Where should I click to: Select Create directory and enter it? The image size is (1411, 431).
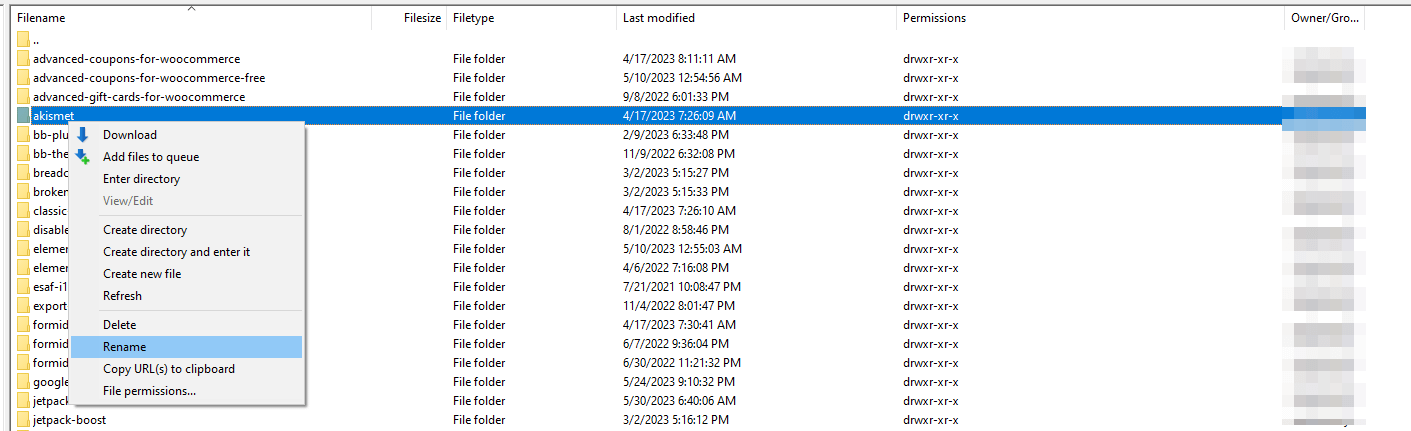176,252
